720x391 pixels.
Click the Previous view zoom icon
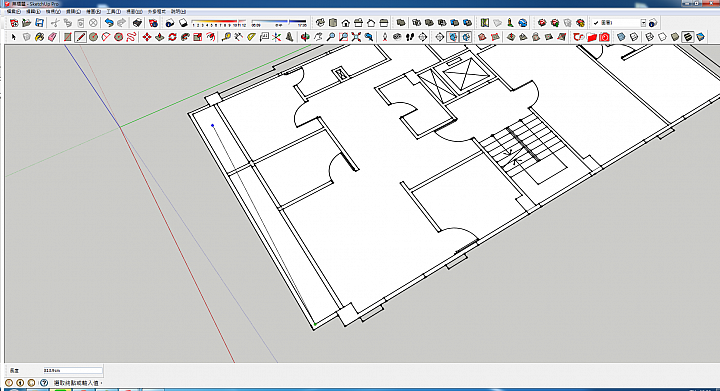tap(369, 37)
